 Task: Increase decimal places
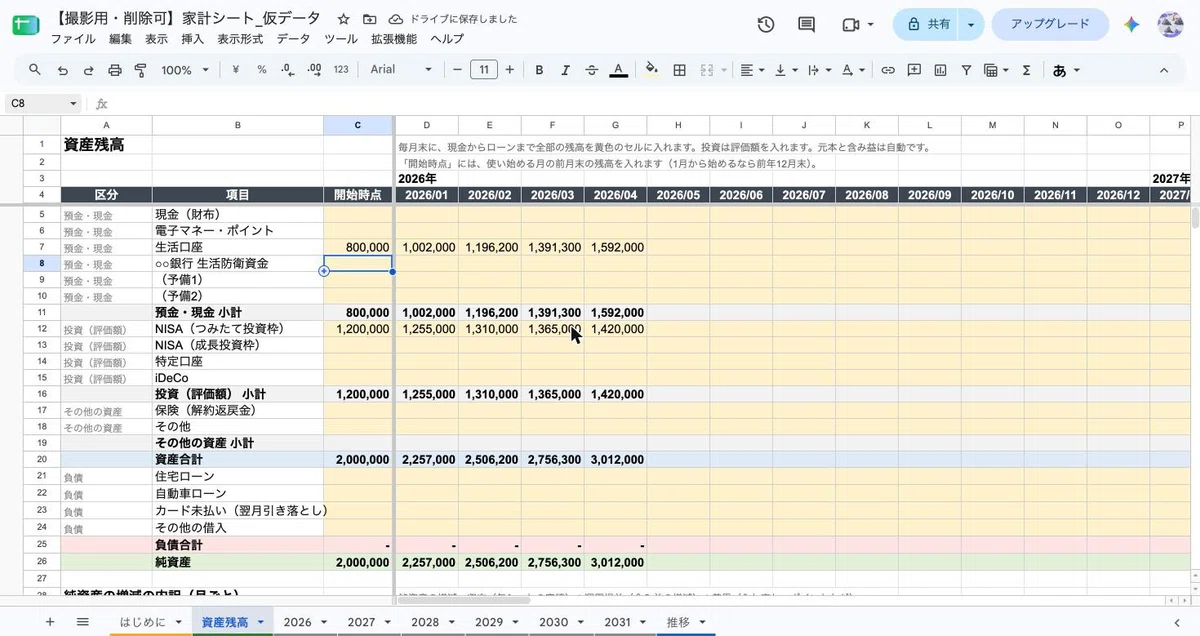pos(314,70)
